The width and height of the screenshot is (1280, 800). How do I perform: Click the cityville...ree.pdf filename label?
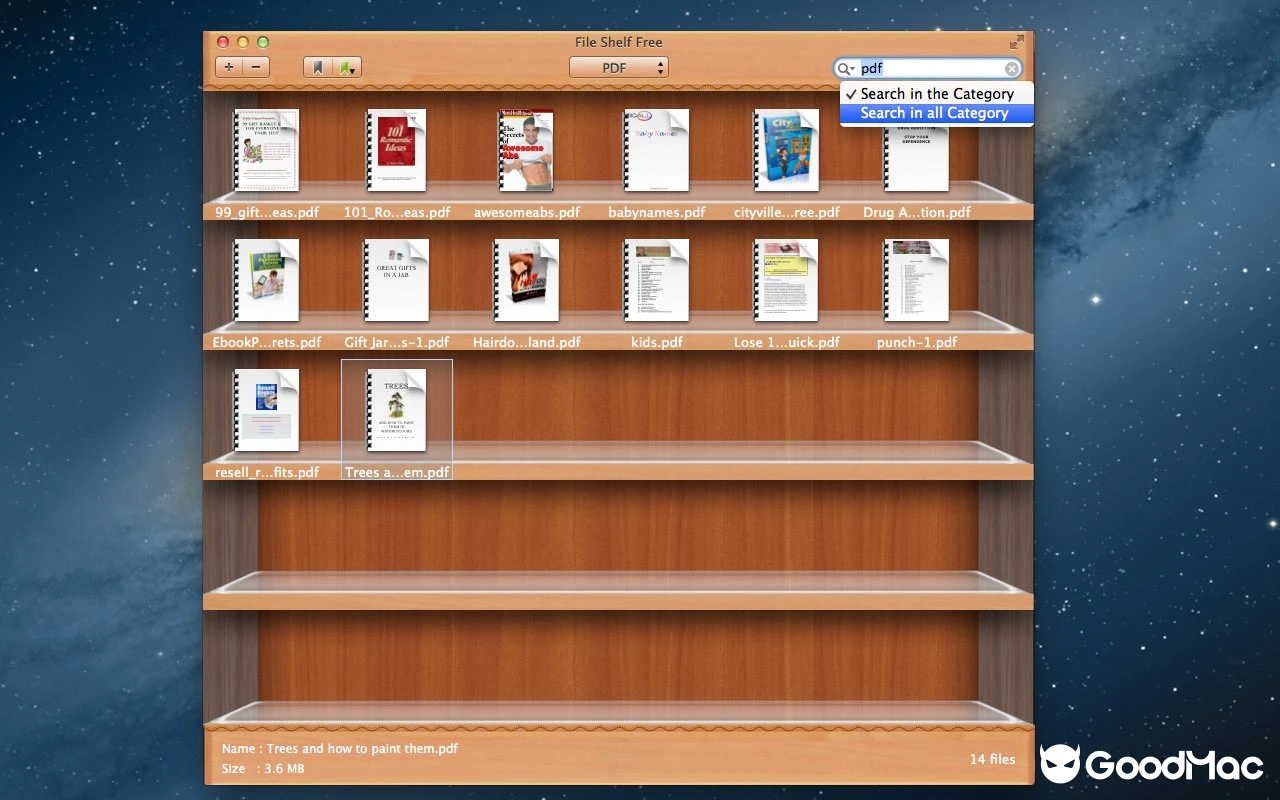tap(787, 212)
